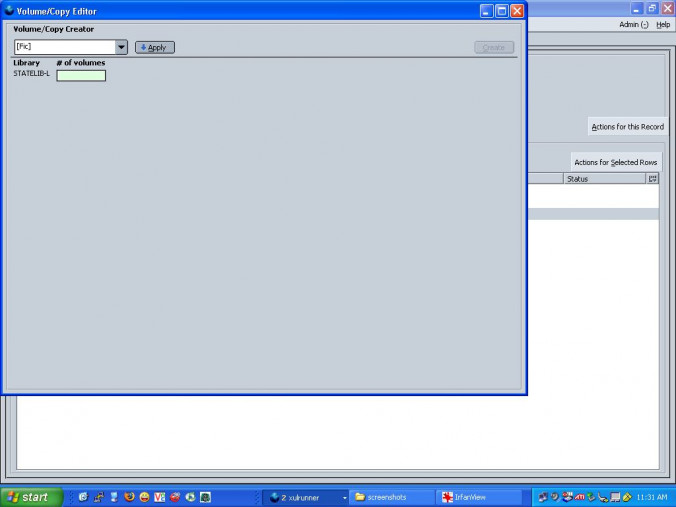Click the Volume/Copy Creator heading

pyautogui.click(x=53, y=29)
